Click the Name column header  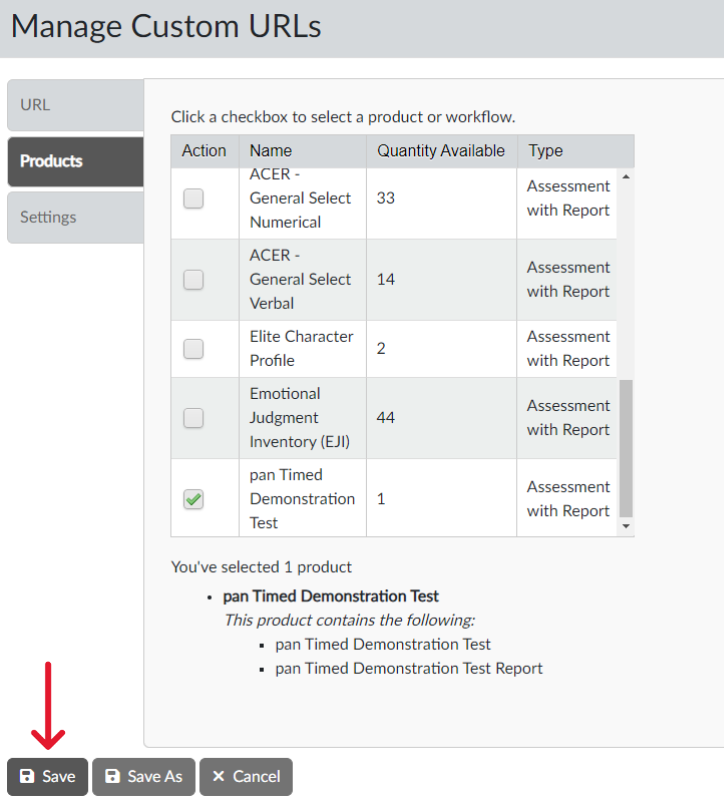pyautogui.click(x=271, y=151)
